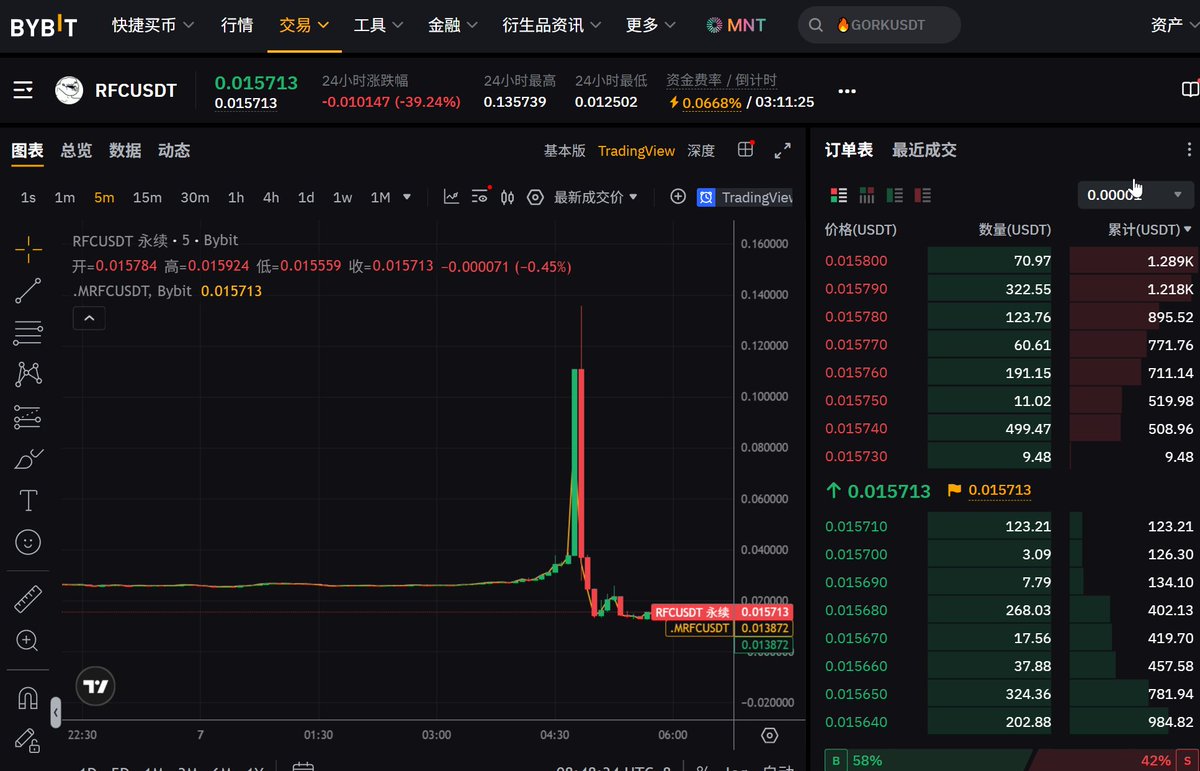Screen dimensions: 1200x771
Task: Select the 1d timeframe
Action: (306, 197)
